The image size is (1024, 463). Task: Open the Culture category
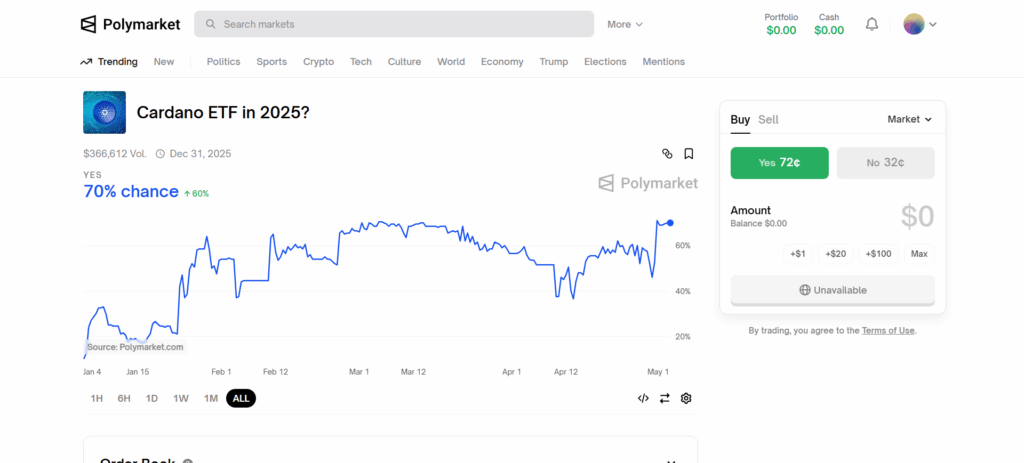pos(404,62)
